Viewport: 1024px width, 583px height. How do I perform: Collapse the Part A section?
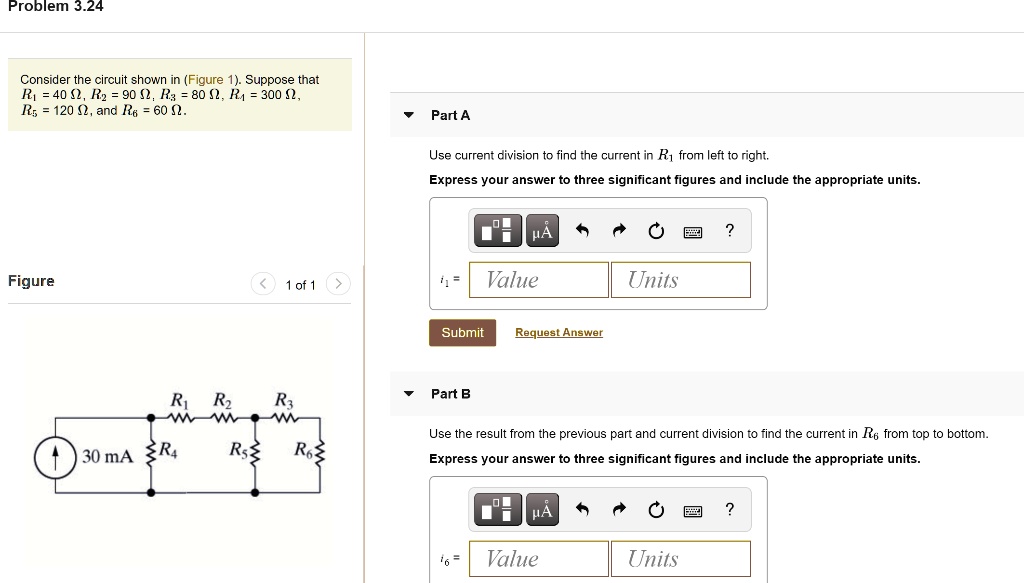click(x=408, y=114)
